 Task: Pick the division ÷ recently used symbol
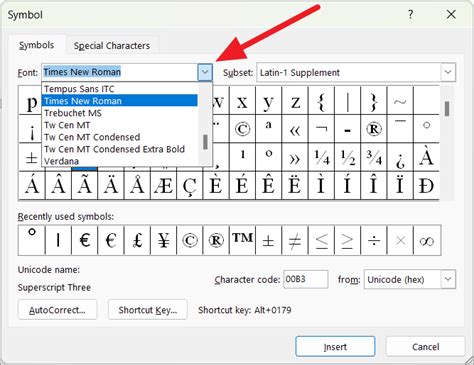pos(374,240)
